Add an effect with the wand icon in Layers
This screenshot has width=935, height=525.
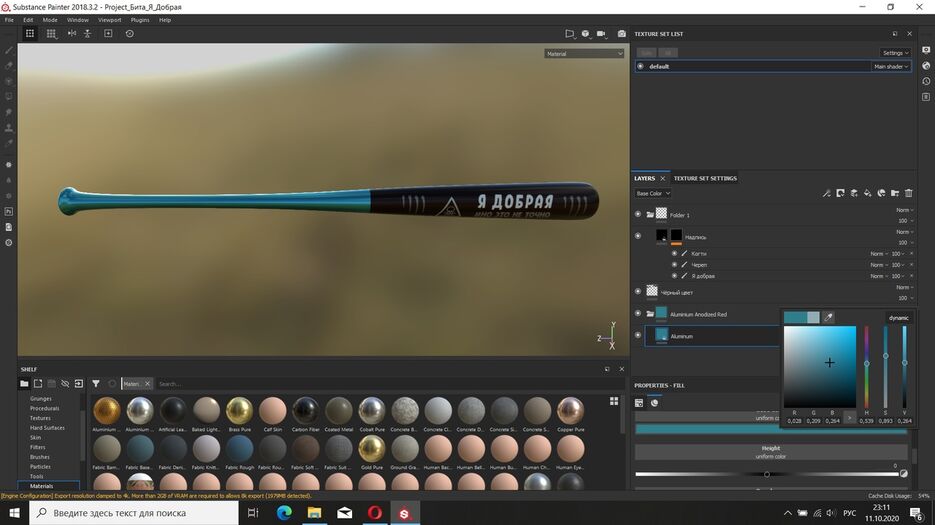pyautogui.click(x=826, y=193)
